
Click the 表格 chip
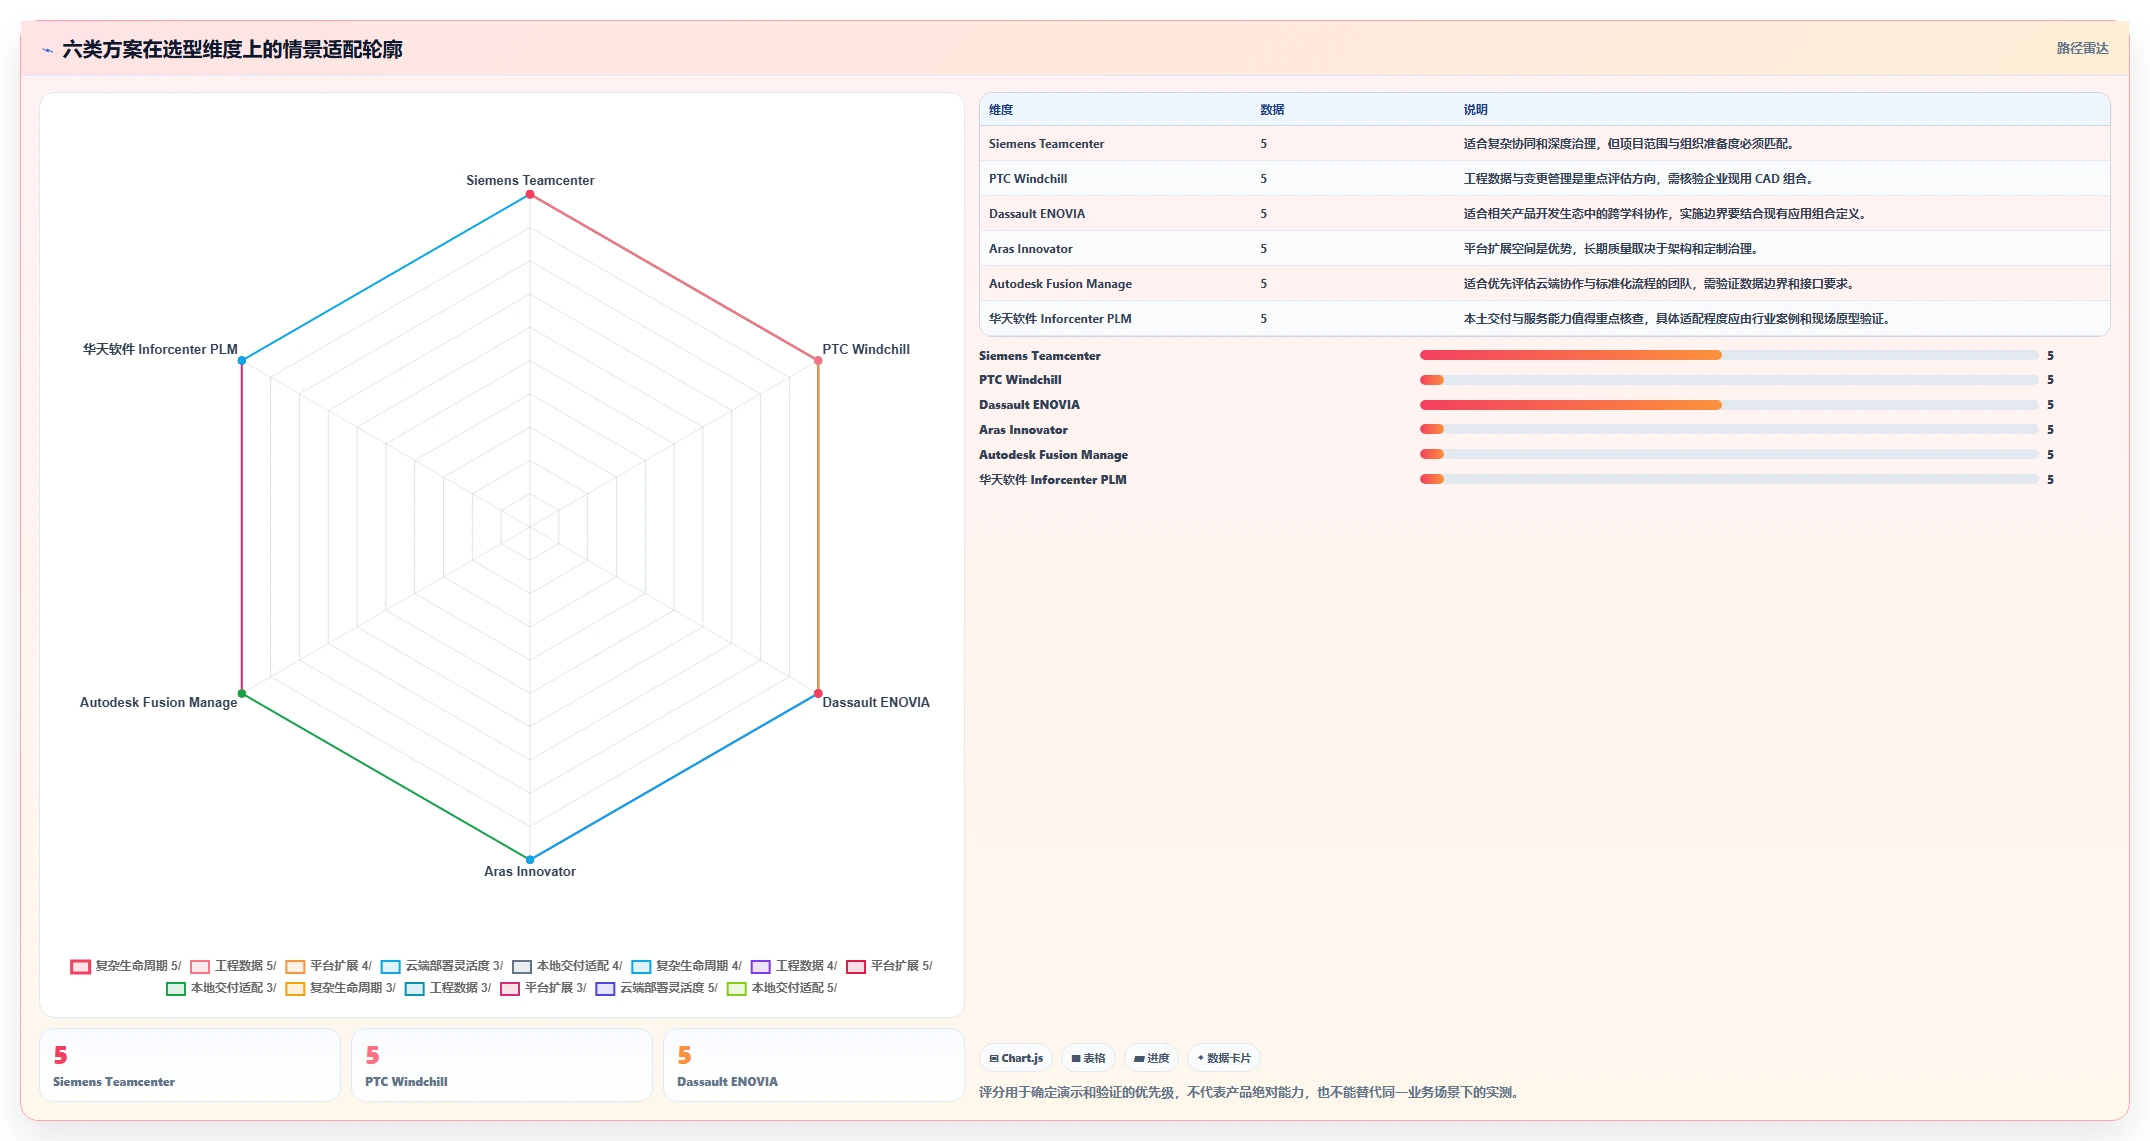point(1088,1058)
